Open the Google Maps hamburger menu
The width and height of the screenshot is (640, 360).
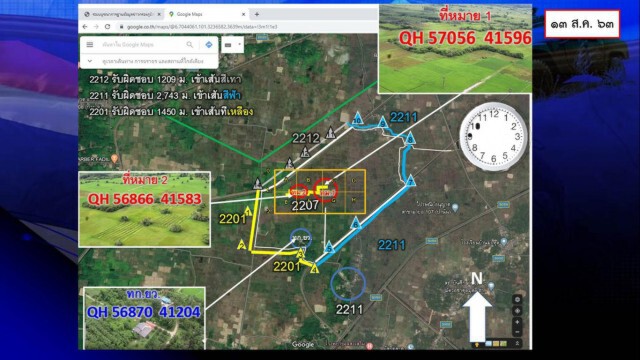90,44
